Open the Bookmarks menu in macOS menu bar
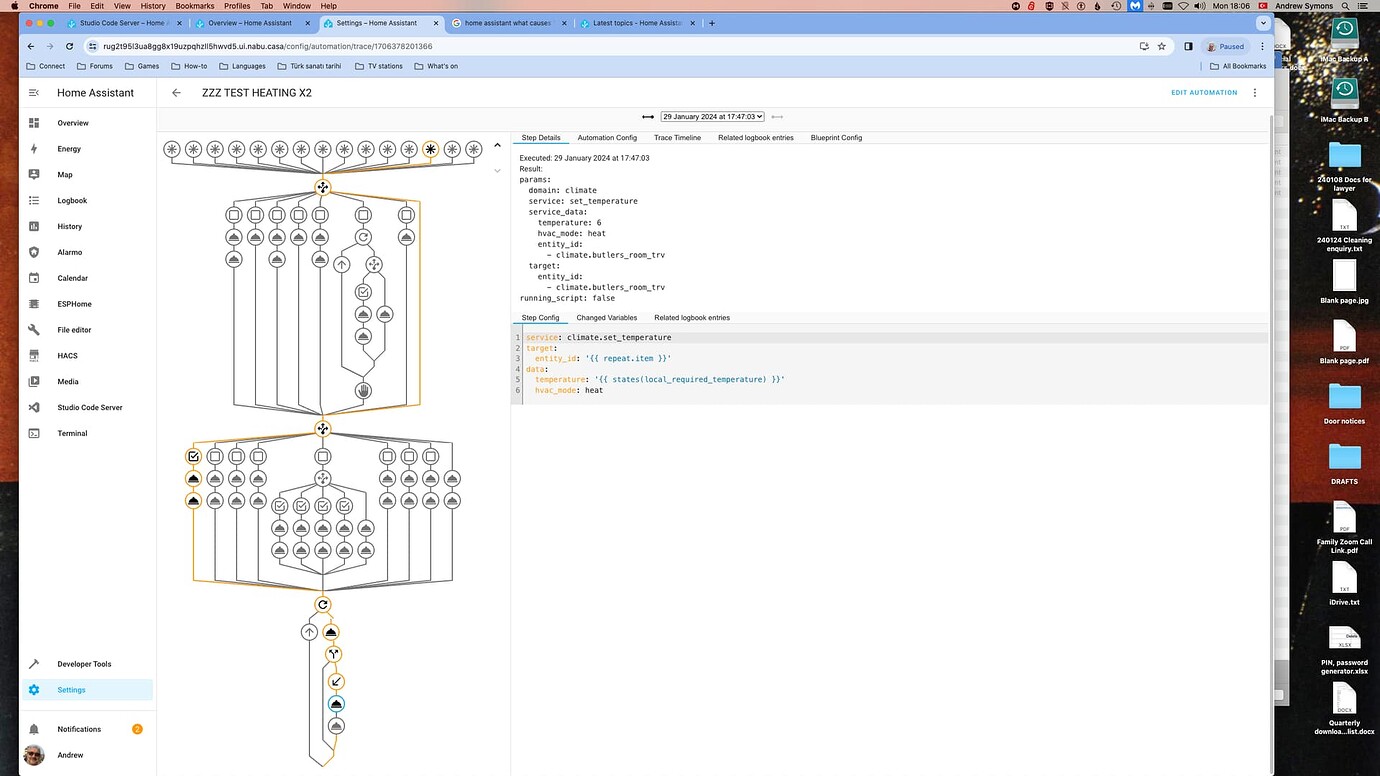Screen dimensions: 1380x776 [194, 6]
